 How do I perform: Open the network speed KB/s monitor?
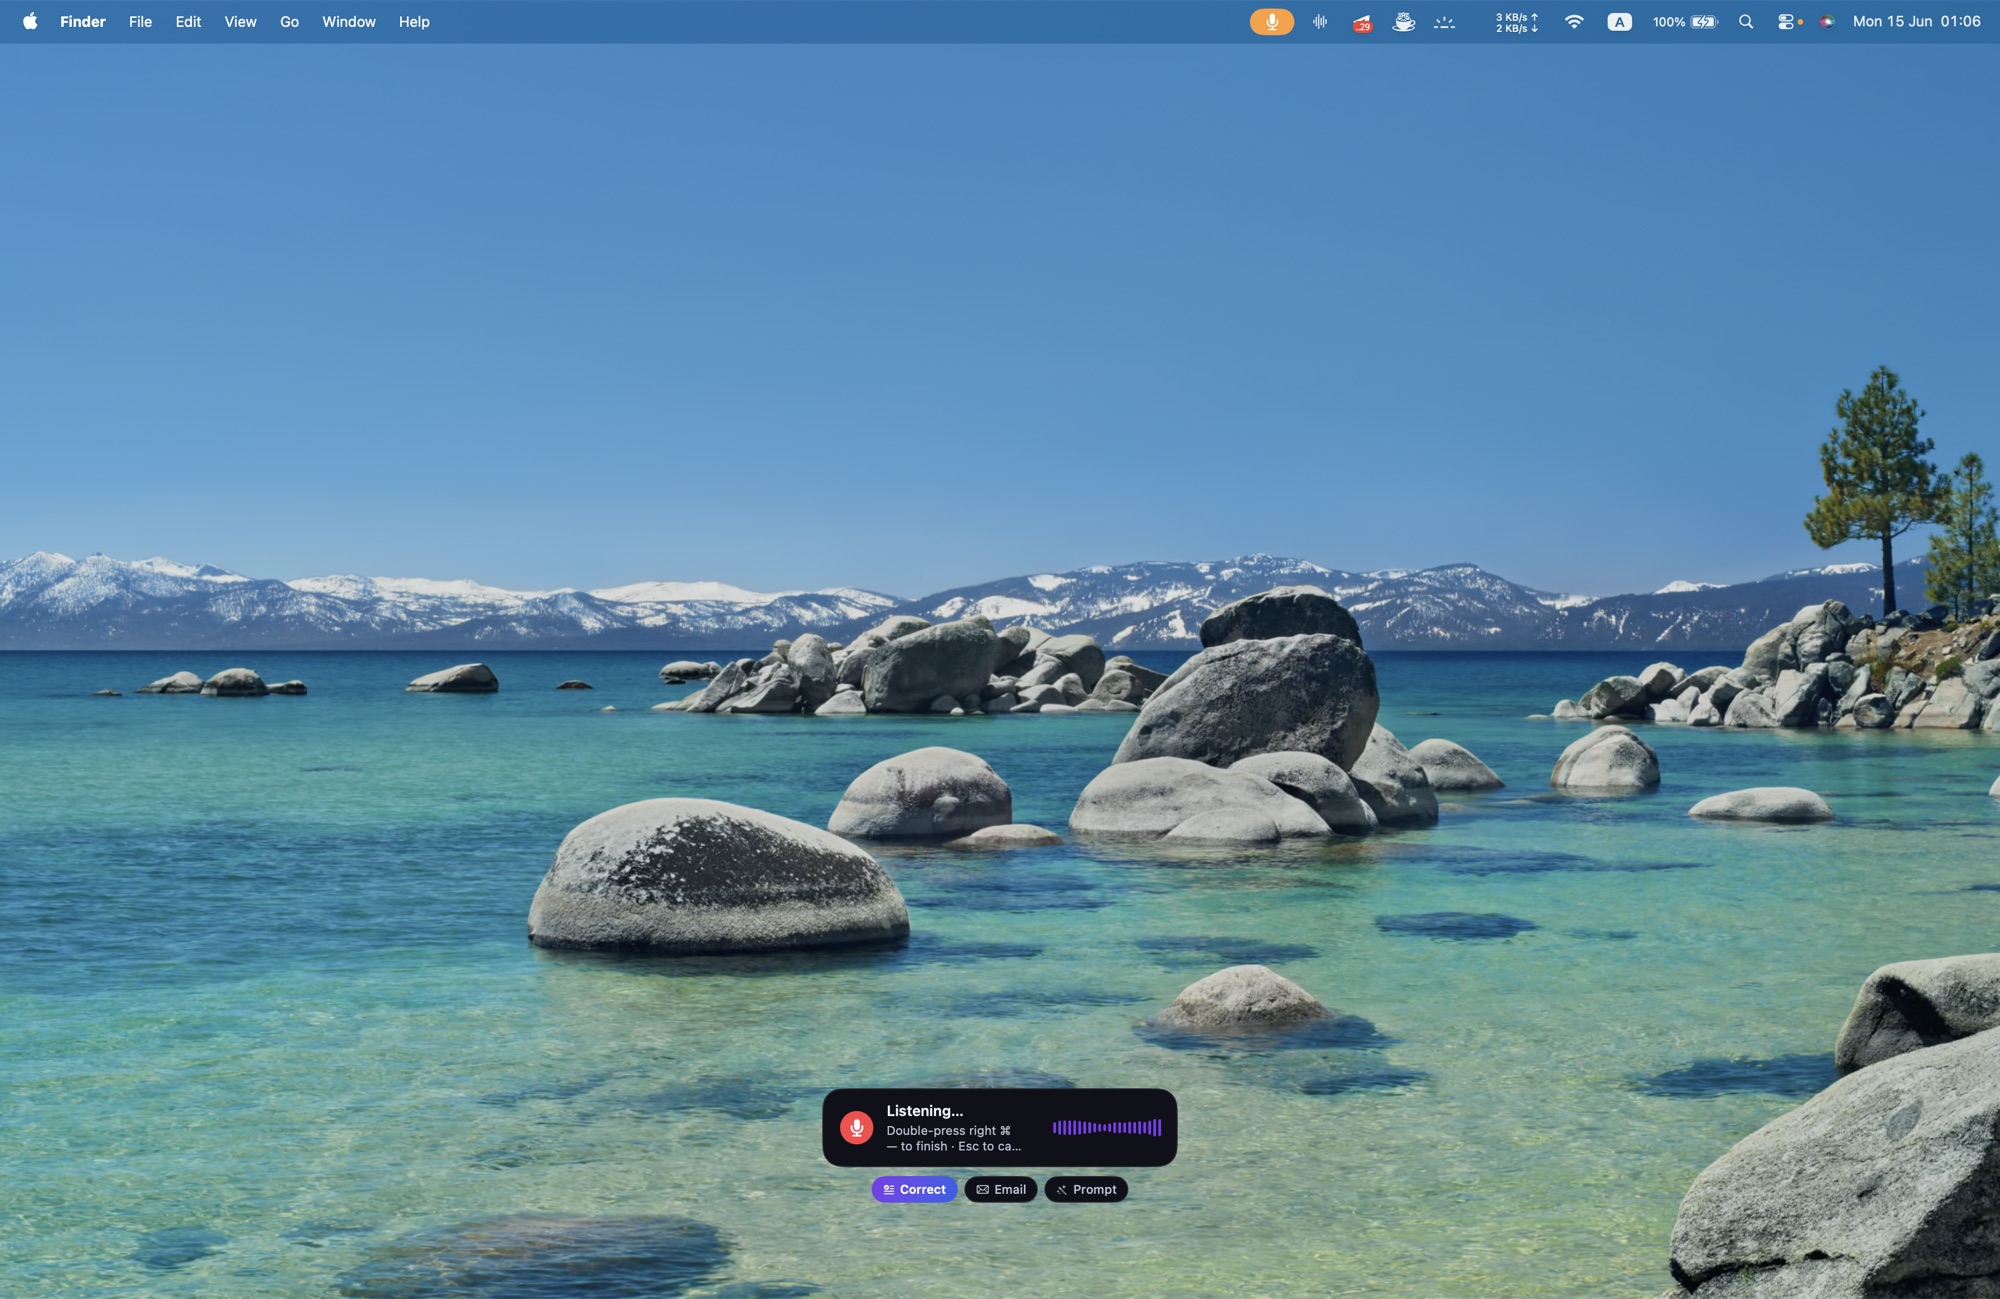tap(1517, 22)
